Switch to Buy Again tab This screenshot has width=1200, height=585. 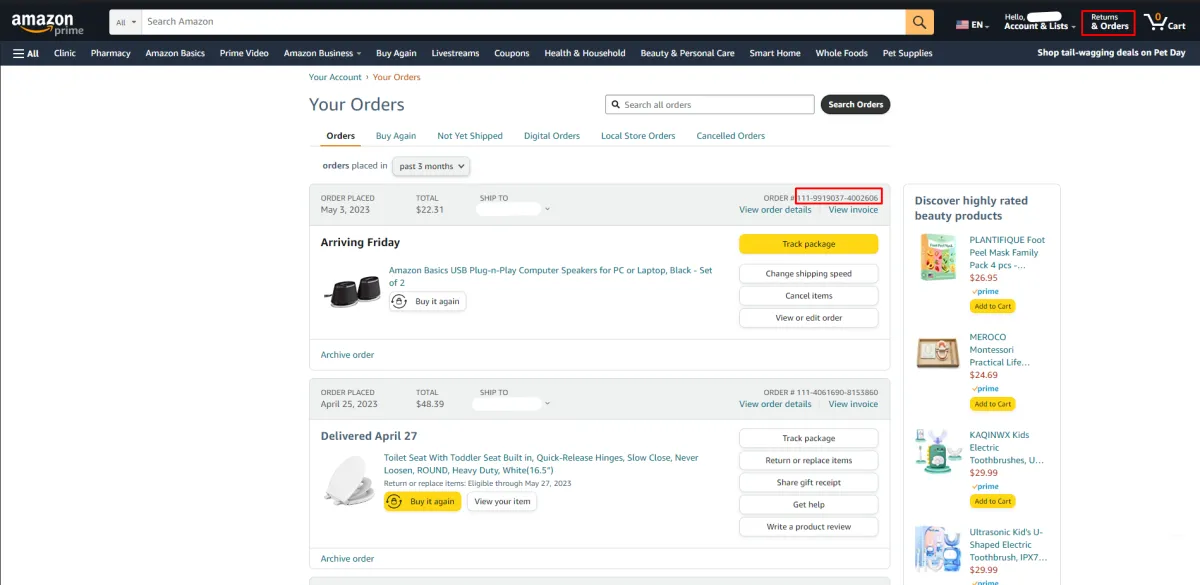(x=396, y=136)
